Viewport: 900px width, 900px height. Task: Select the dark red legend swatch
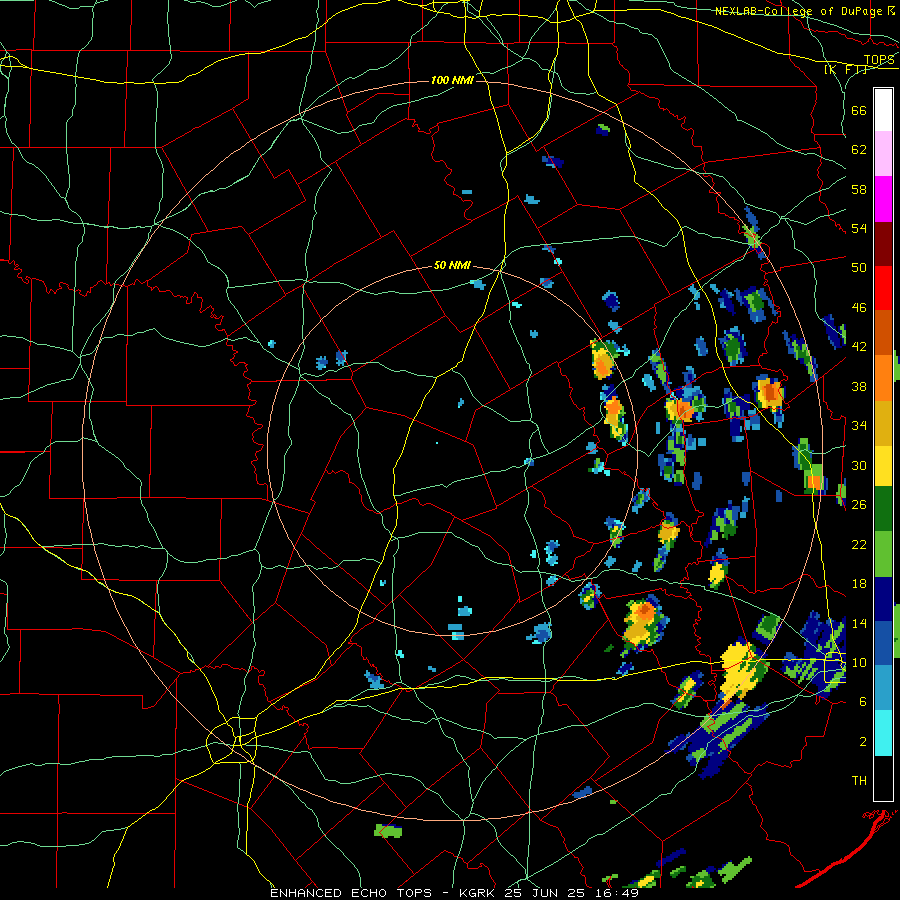(x=883, y=243)
